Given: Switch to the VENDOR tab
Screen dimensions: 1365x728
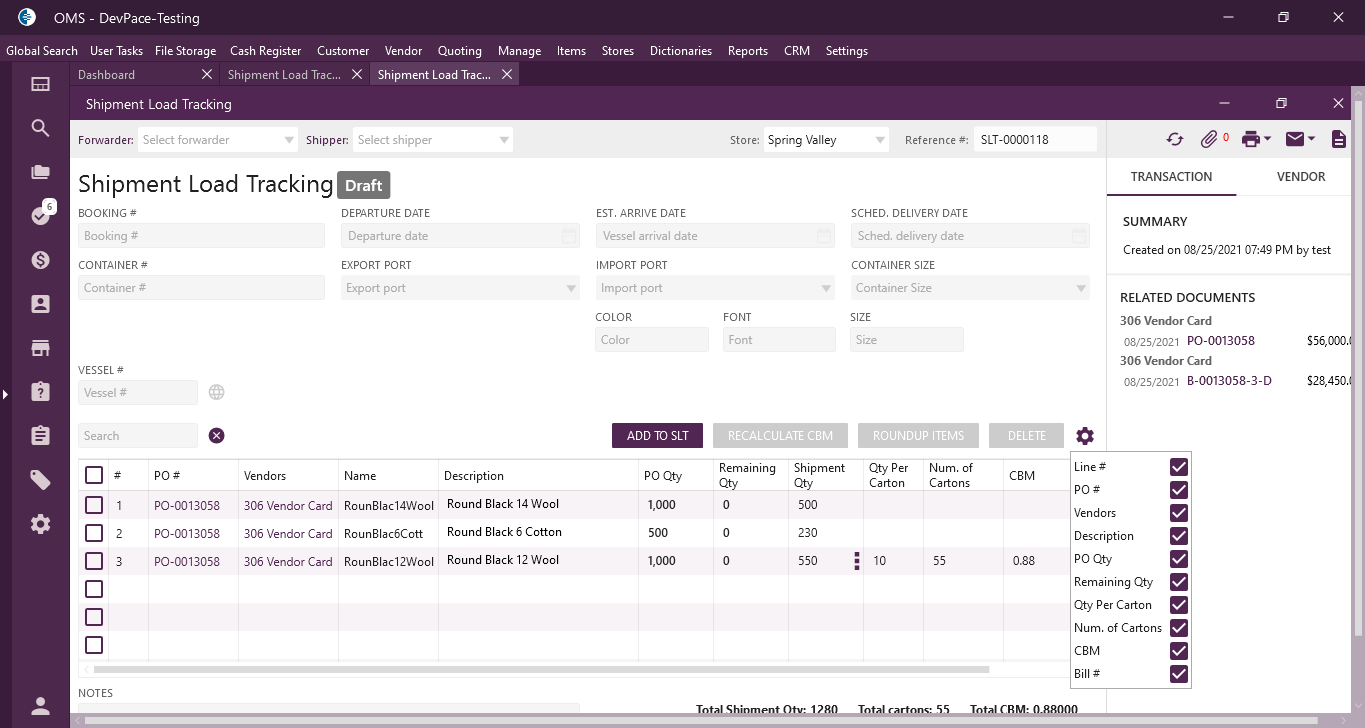Looking at the screenshot, I should (x=1300, y=177).
